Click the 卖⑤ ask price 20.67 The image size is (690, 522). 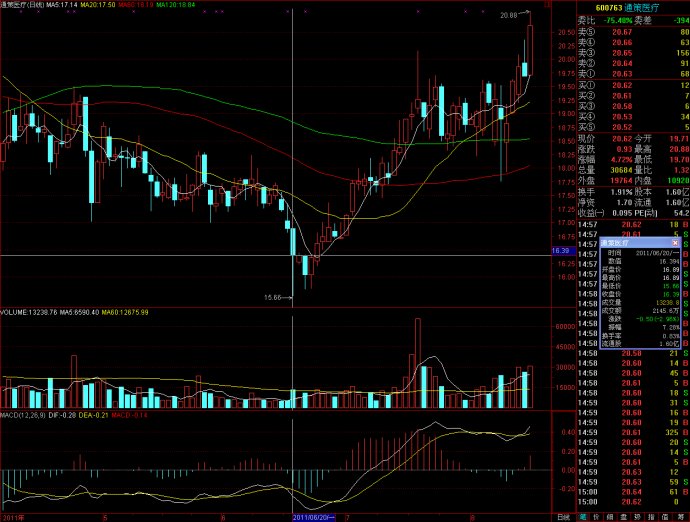tap(622, 32)
